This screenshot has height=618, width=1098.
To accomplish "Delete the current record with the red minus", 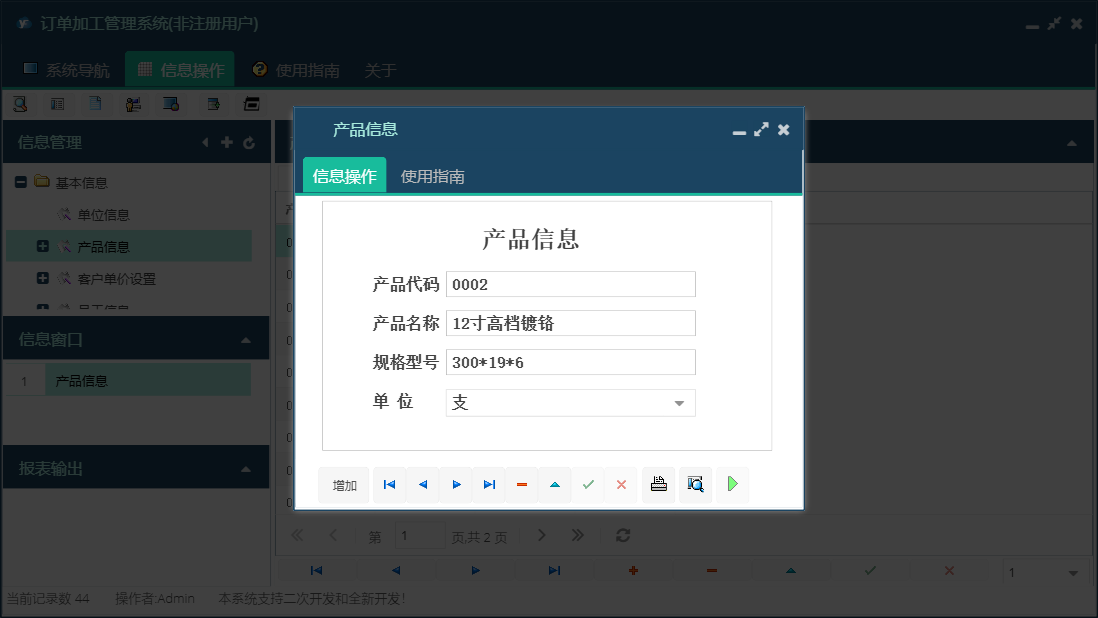I will click(x=521, y=484).
